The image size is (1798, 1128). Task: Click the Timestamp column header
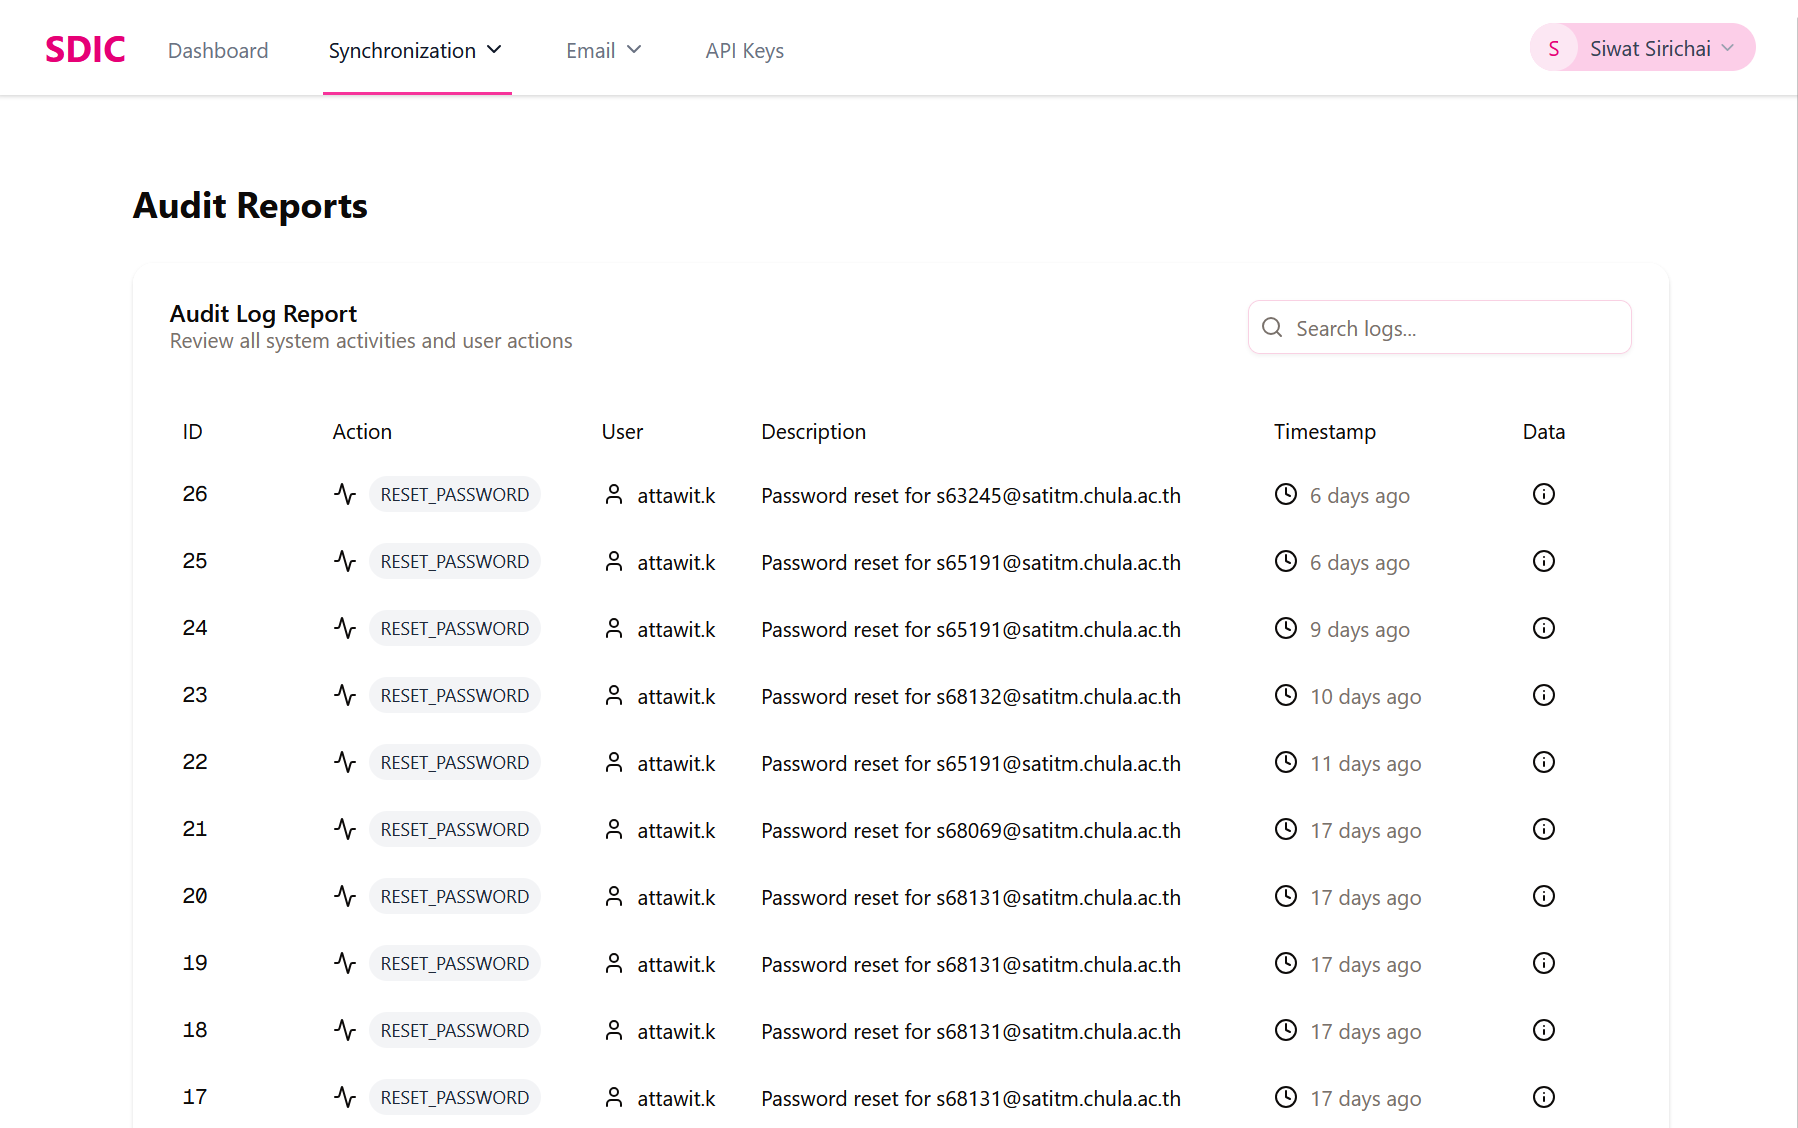tap(1324, 431)
